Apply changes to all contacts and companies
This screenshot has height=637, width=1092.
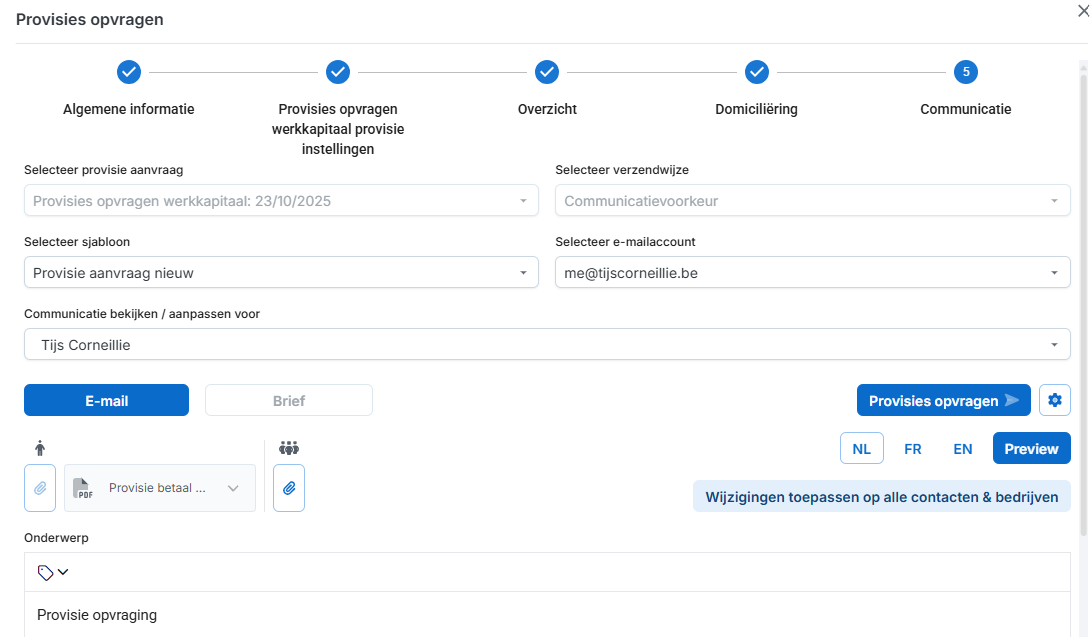881,497
